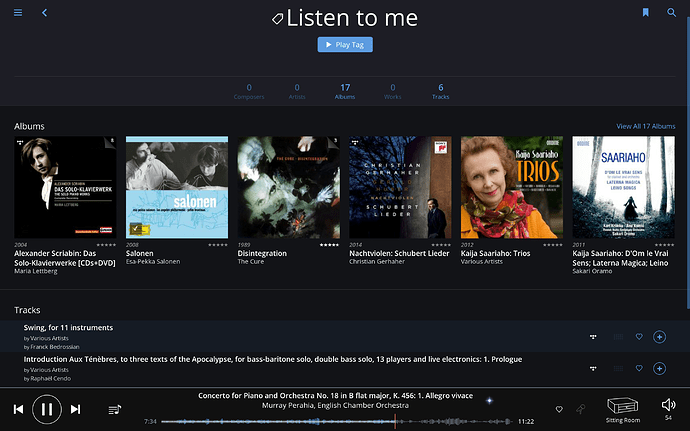Click the Play Tag button
Image resolution: width=690 pixels, height=431 pixels.
(345, 44)
